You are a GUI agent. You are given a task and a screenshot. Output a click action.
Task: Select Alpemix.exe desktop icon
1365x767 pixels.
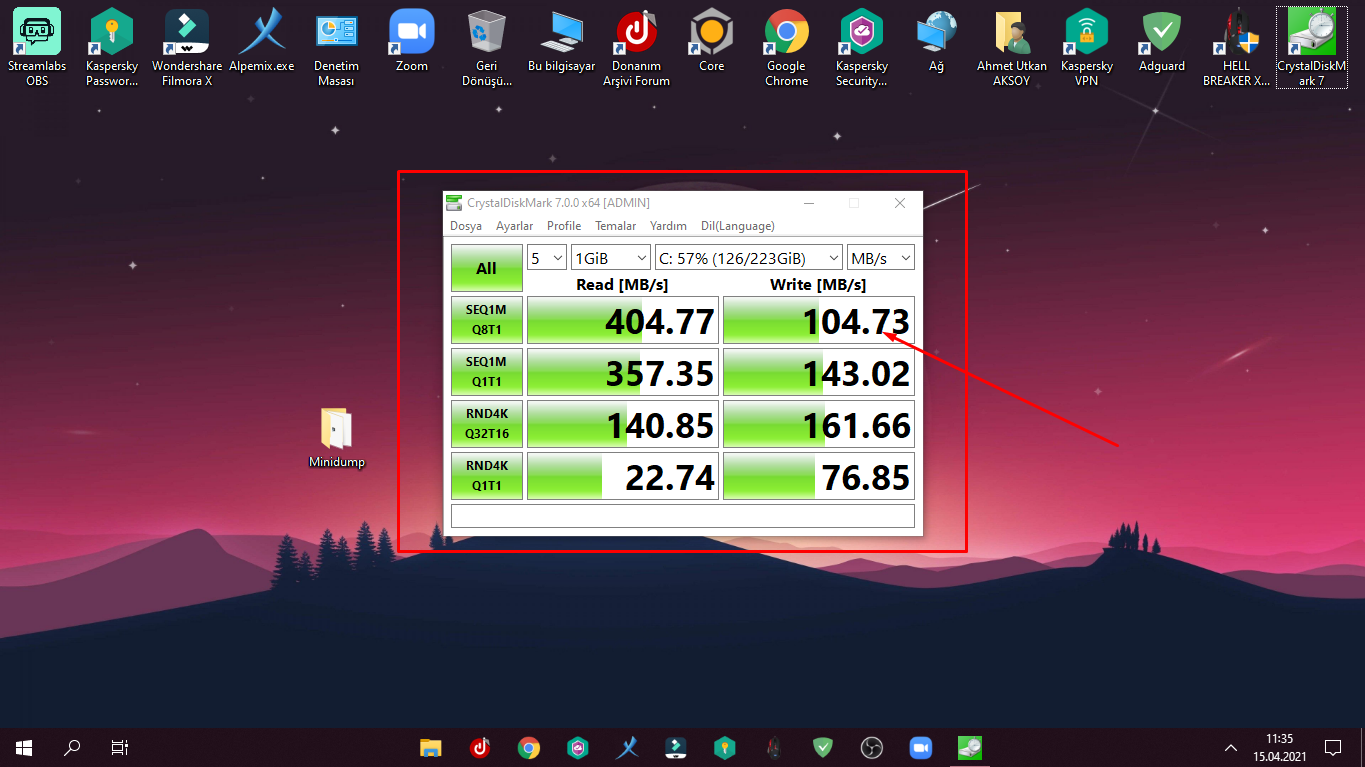click(262, 42)
